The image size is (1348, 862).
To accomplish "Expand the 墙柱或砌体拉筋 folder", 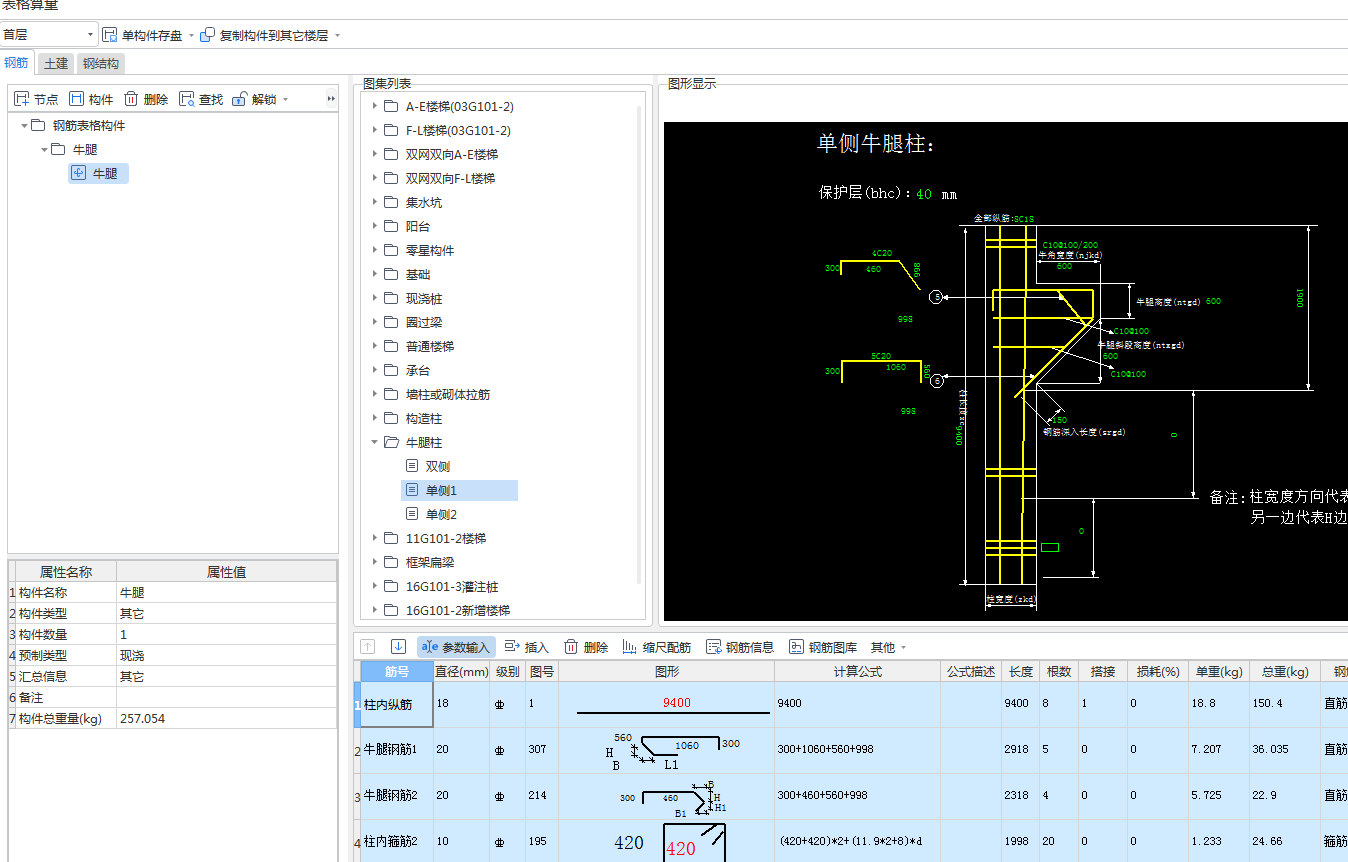I will pyautogui.click(x=375, y=395).
